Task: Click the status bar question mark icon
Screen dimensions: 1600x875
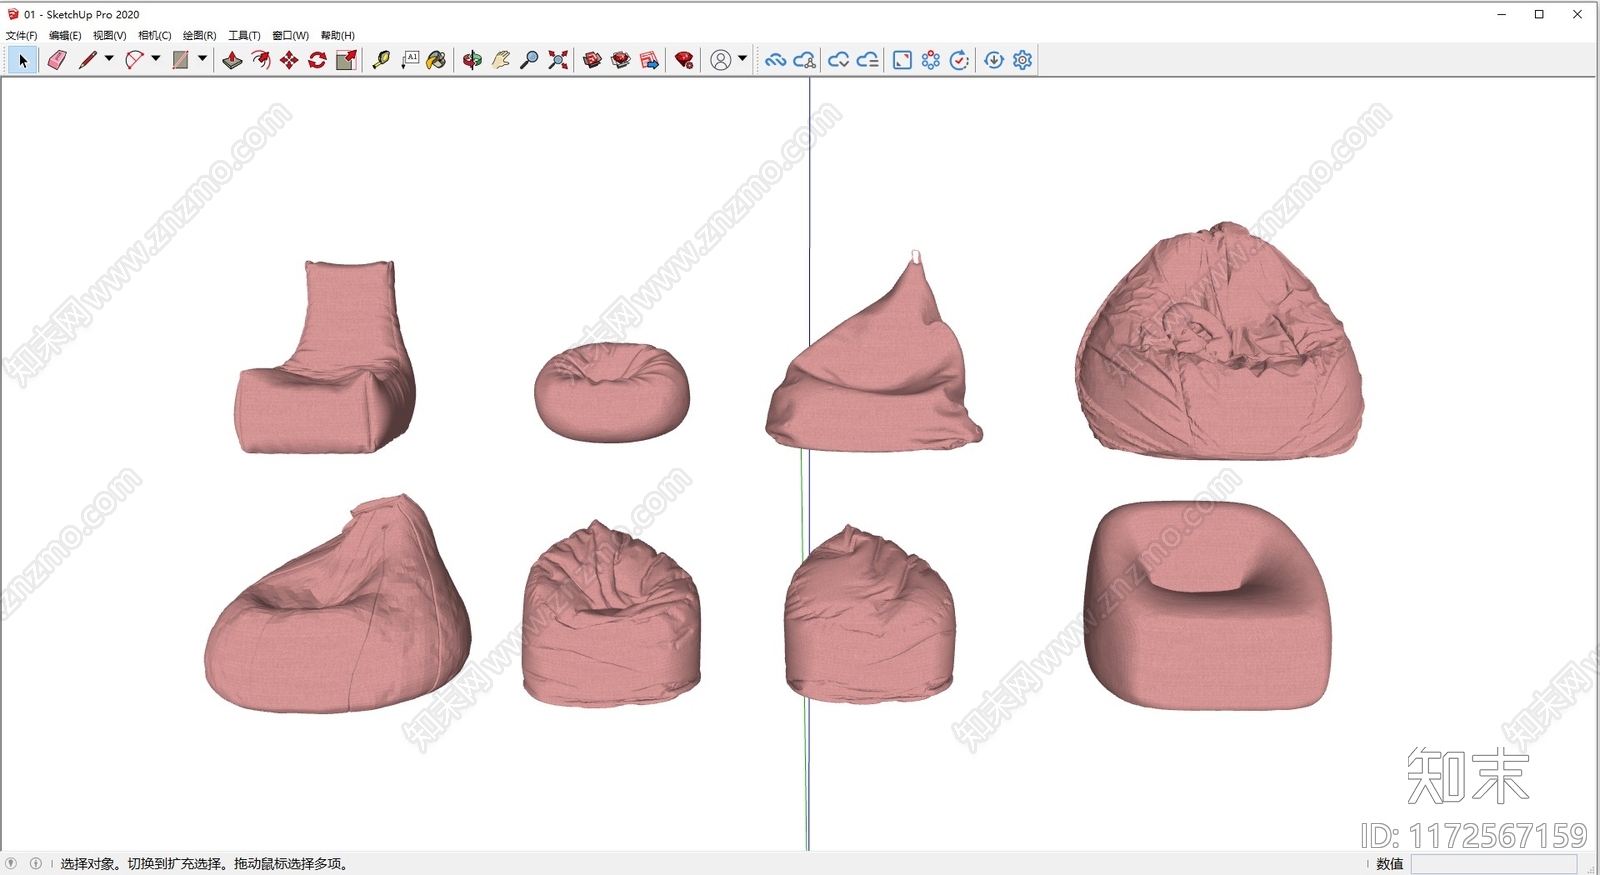Action: tap(11, 863)
